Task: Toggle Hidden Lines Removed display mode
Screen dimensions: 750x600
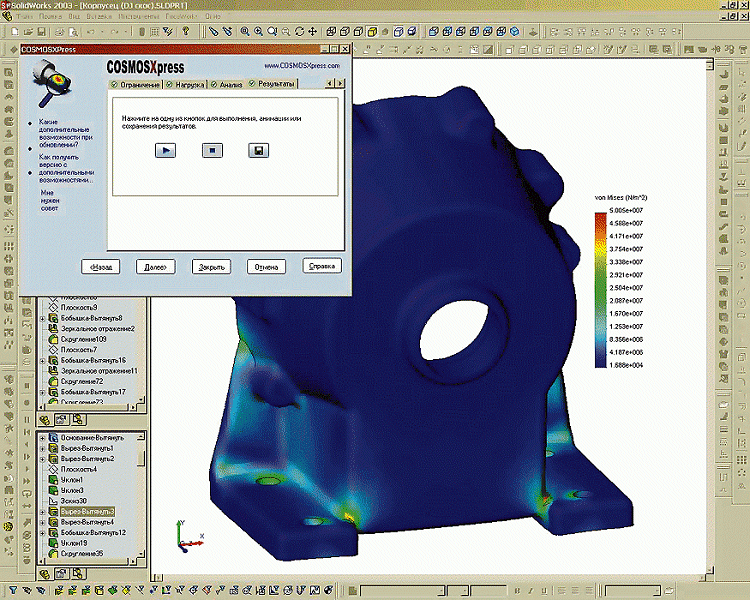Action: [358, 32]
